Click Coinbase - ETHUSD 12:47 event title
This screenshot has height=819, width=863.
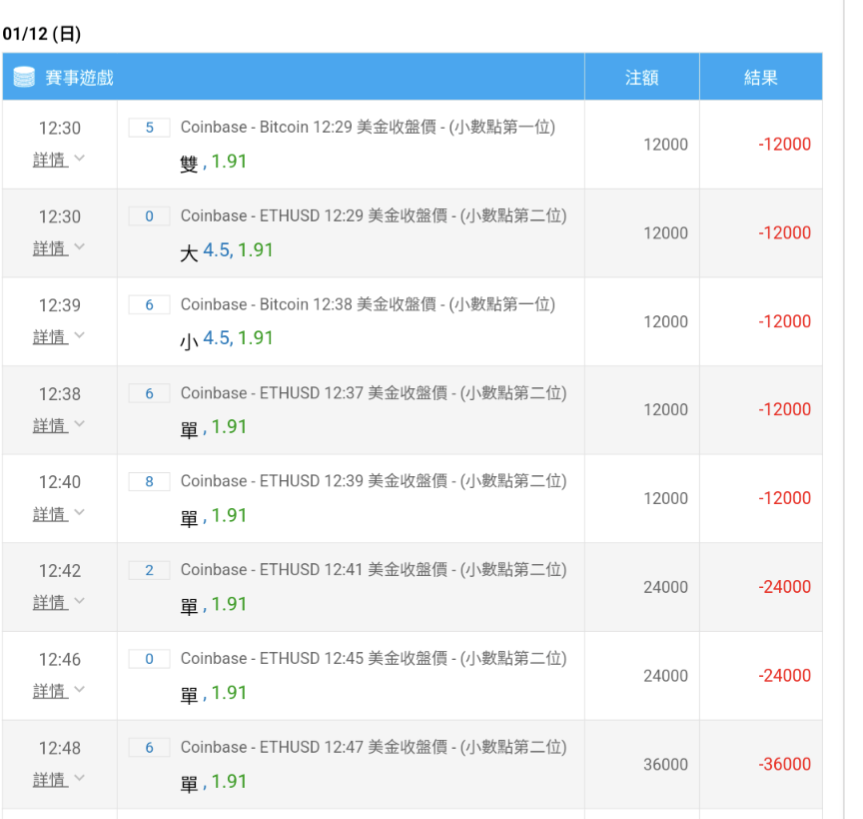(374, 747)
